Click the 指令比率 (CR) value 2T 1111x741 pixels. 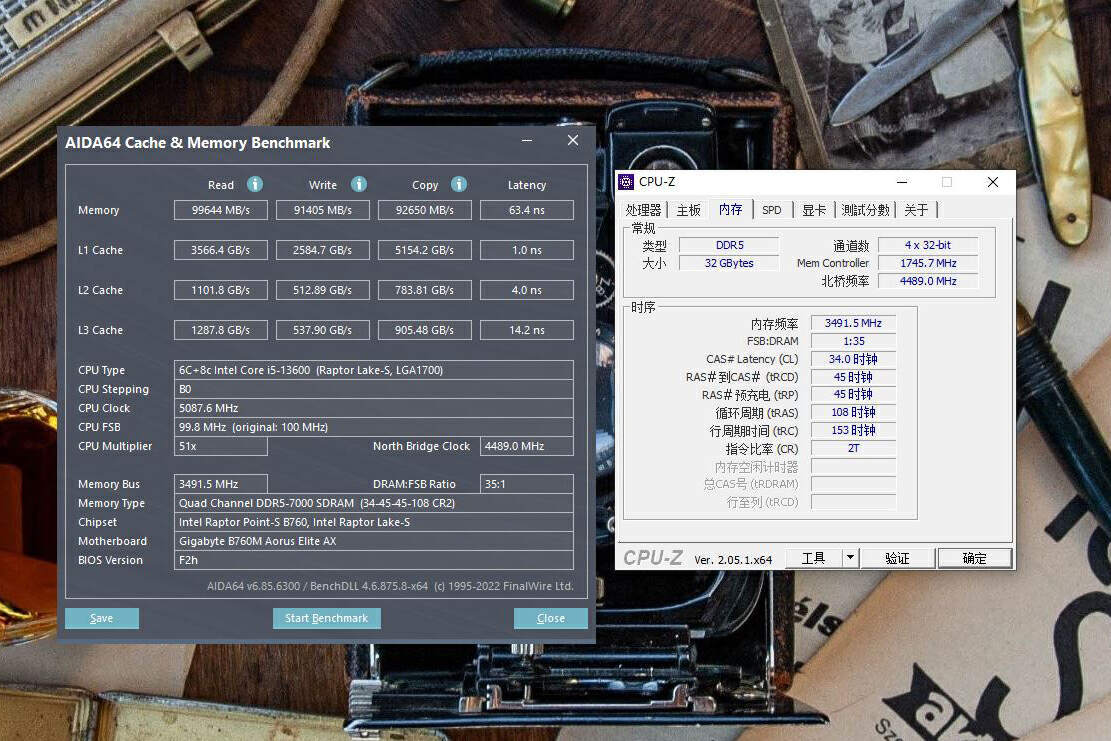[x=853, y=448]
